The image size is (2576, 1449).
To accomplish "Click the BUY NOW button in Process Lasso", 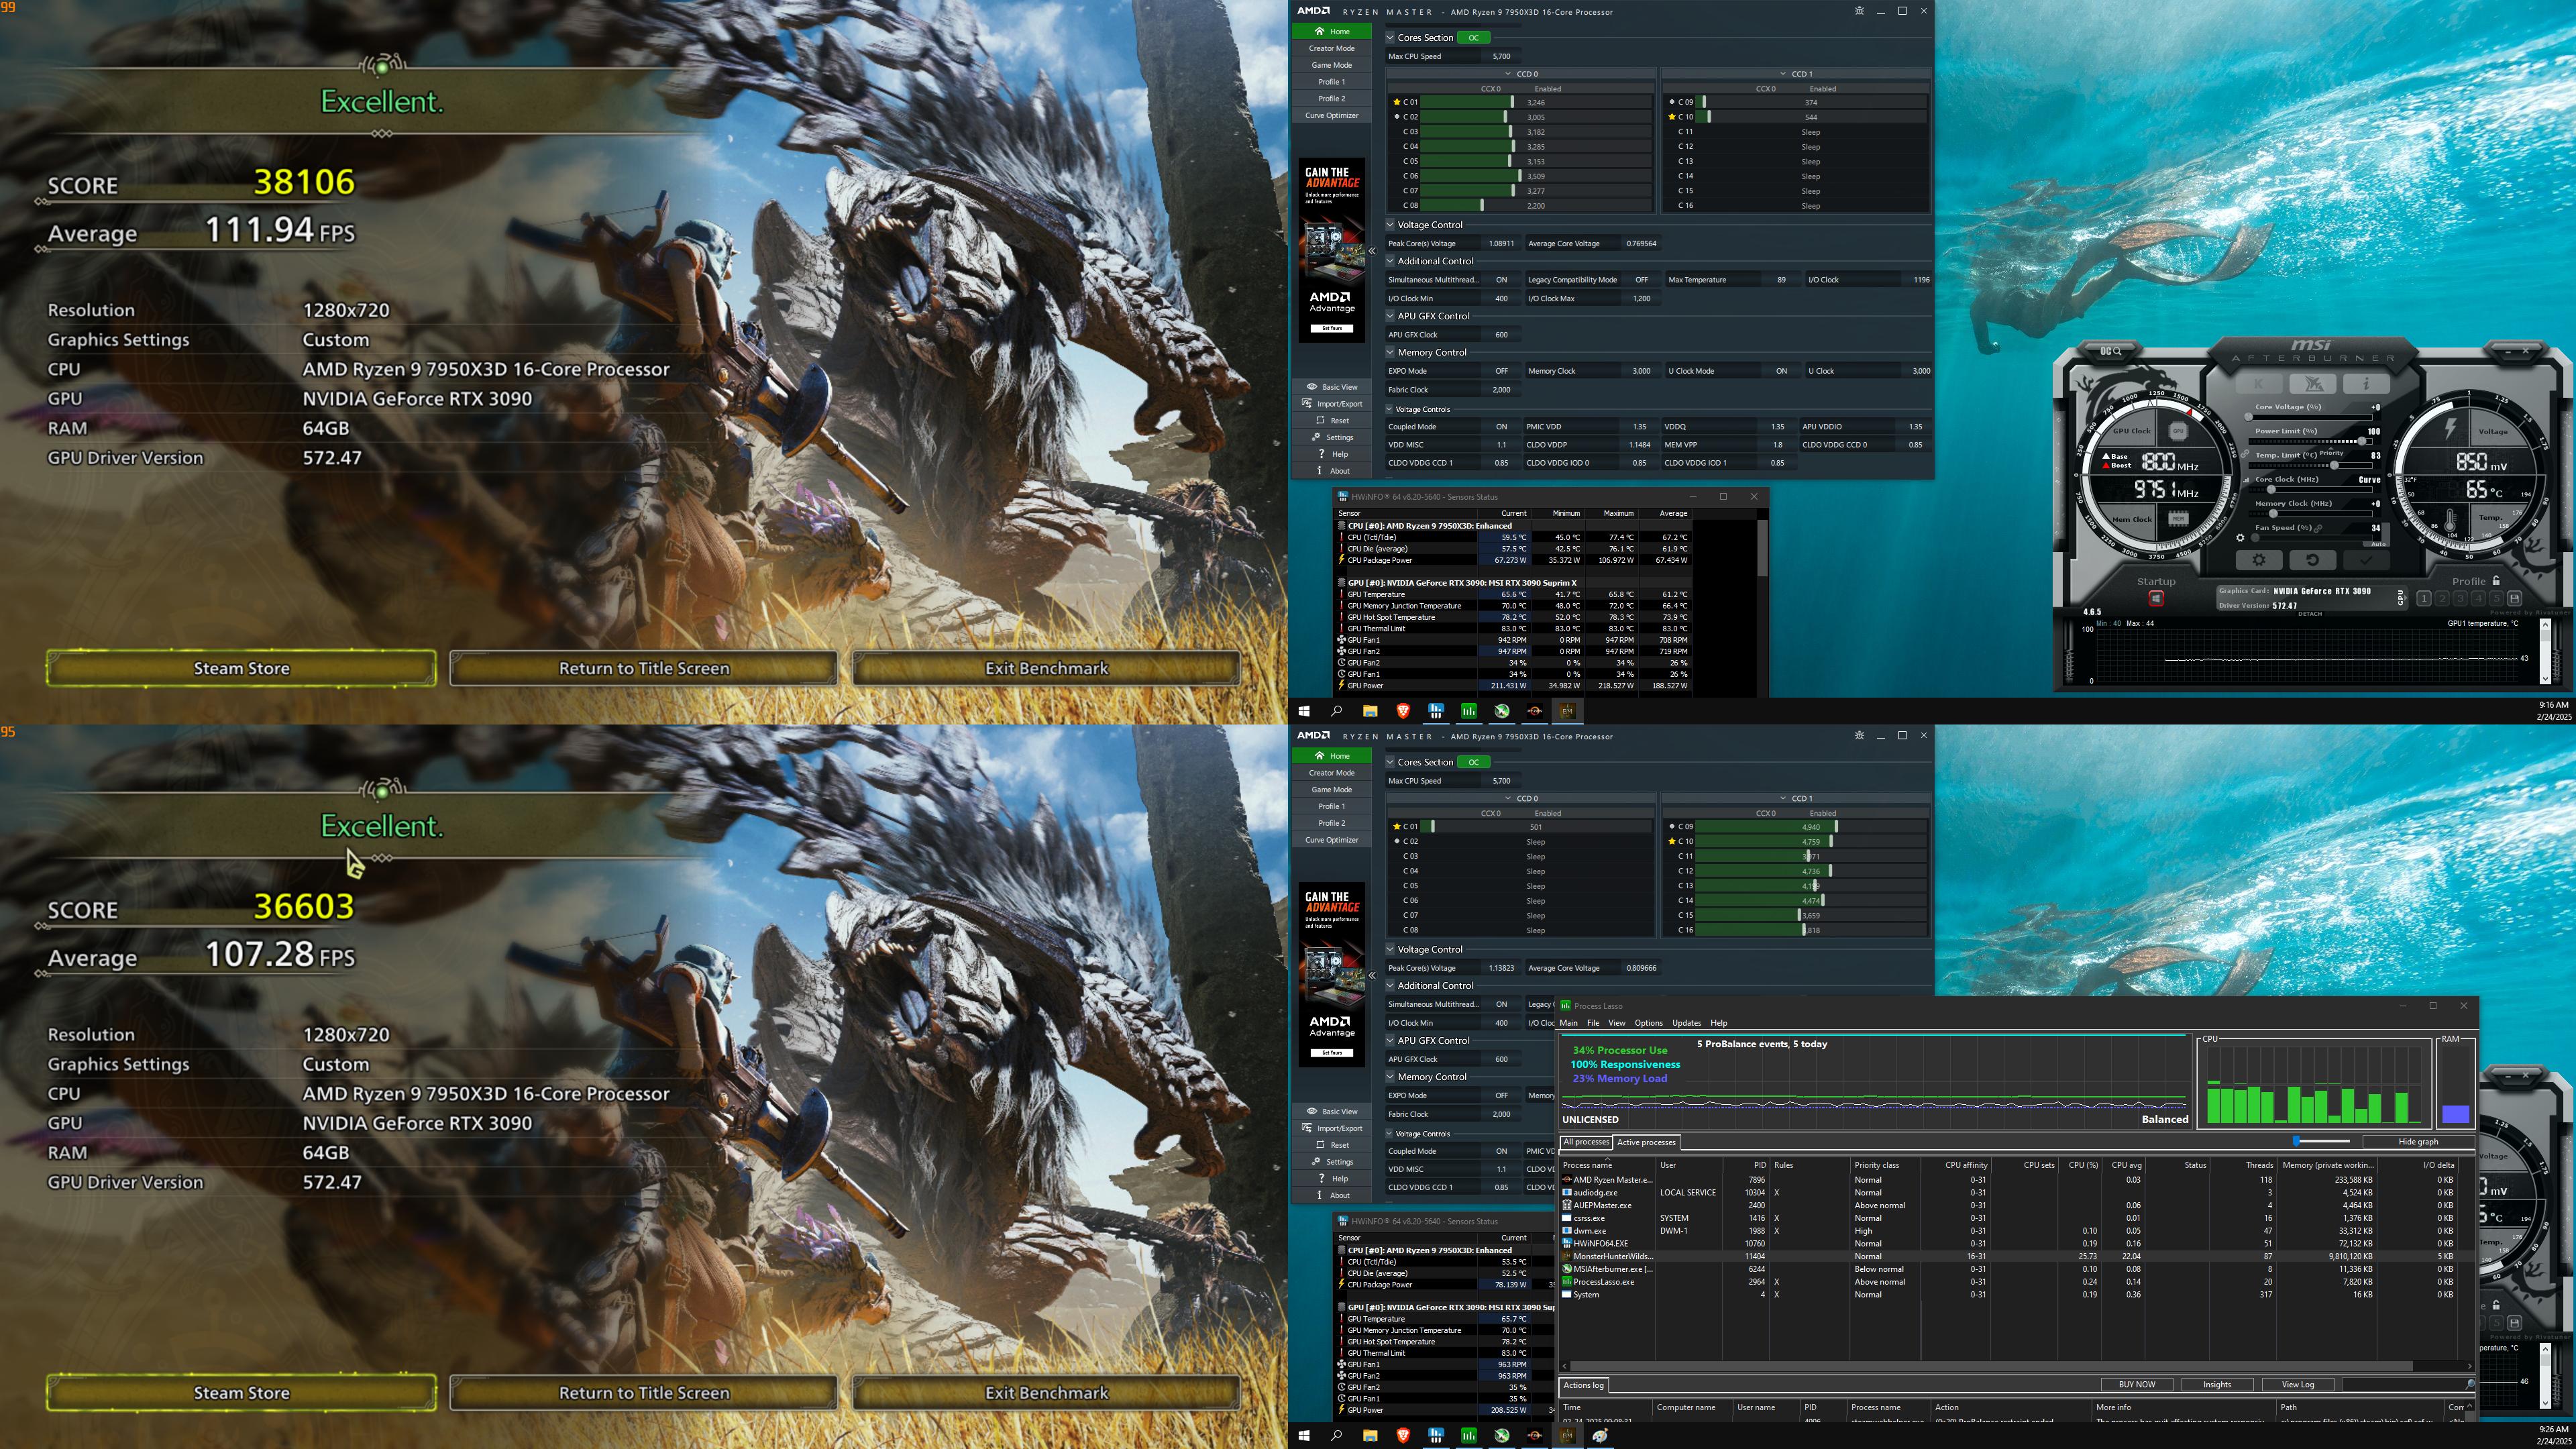I will pyautogui.click(x=2137, y=1385).
